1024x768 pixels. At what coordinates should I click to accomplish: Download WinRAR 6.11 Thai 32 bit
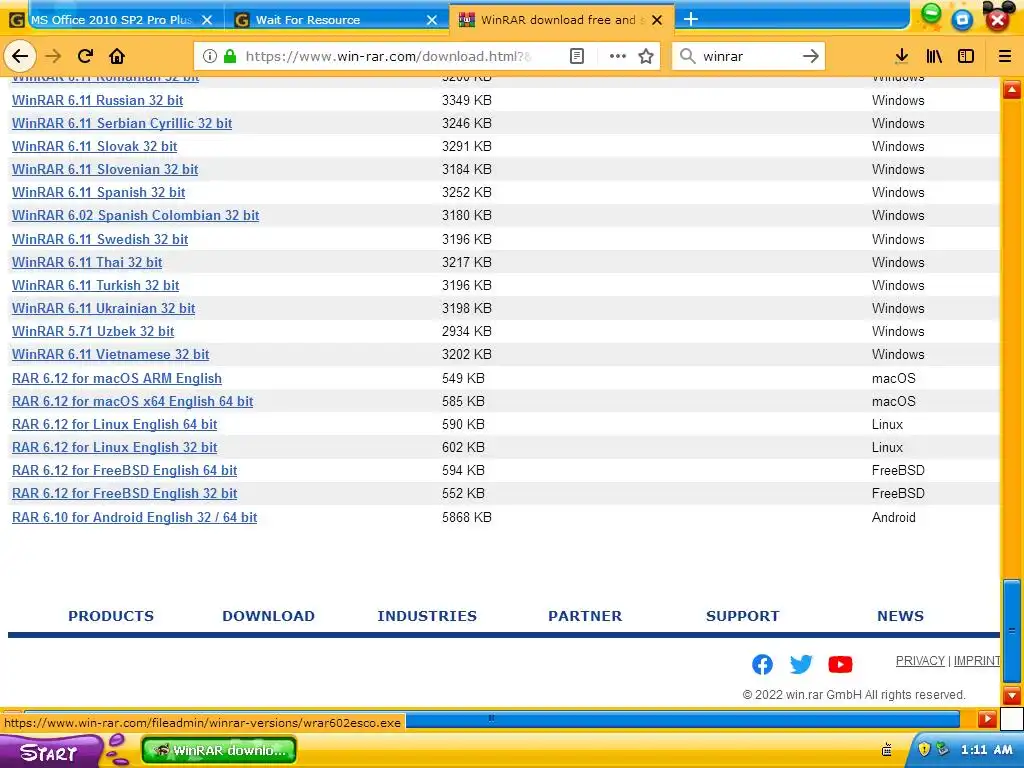point(87,262)
